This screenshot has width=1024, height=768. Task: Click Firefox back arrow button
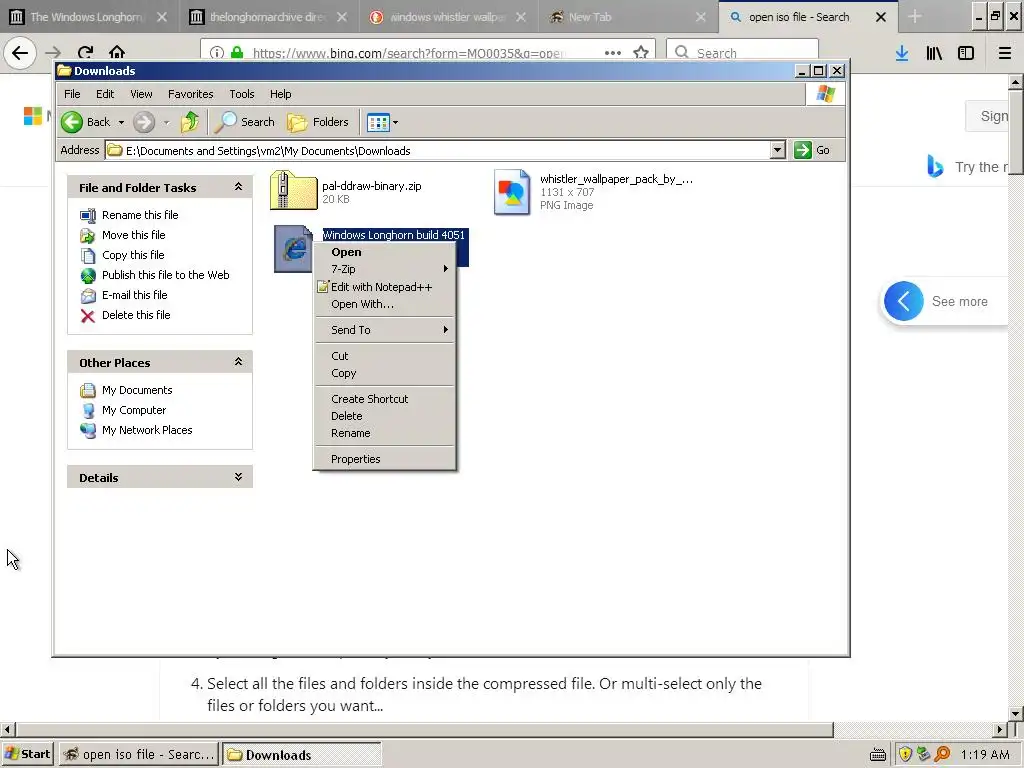[20, 52]
